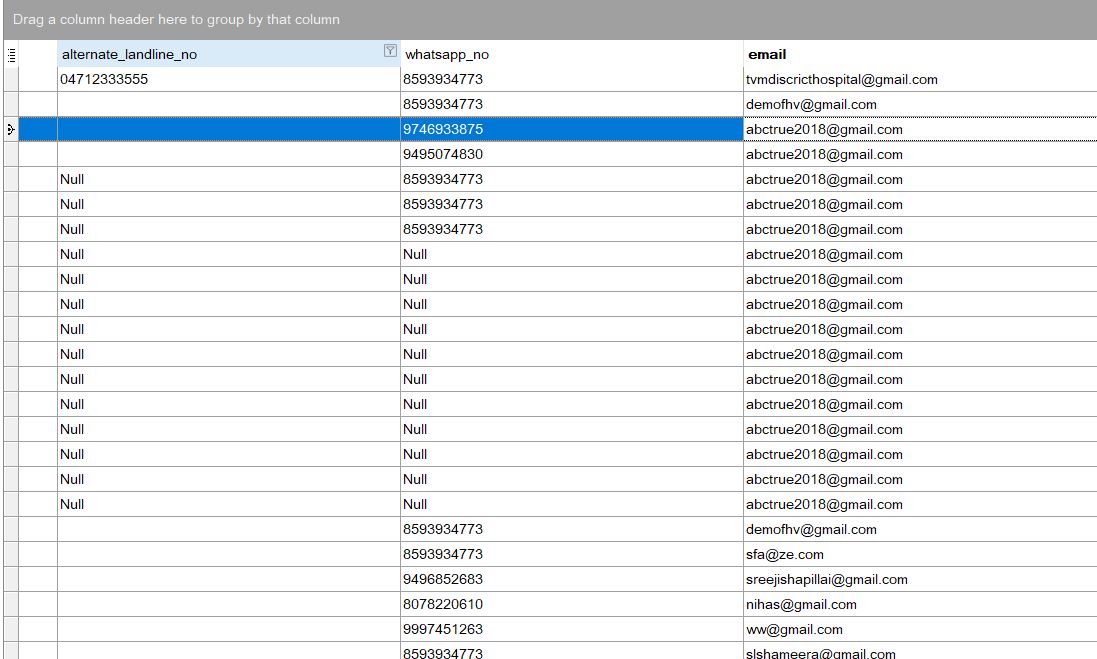Click abctrue2018@gmail.com in the 9746933875 row
Screen dimensions: 1097x659
point(920,129)
